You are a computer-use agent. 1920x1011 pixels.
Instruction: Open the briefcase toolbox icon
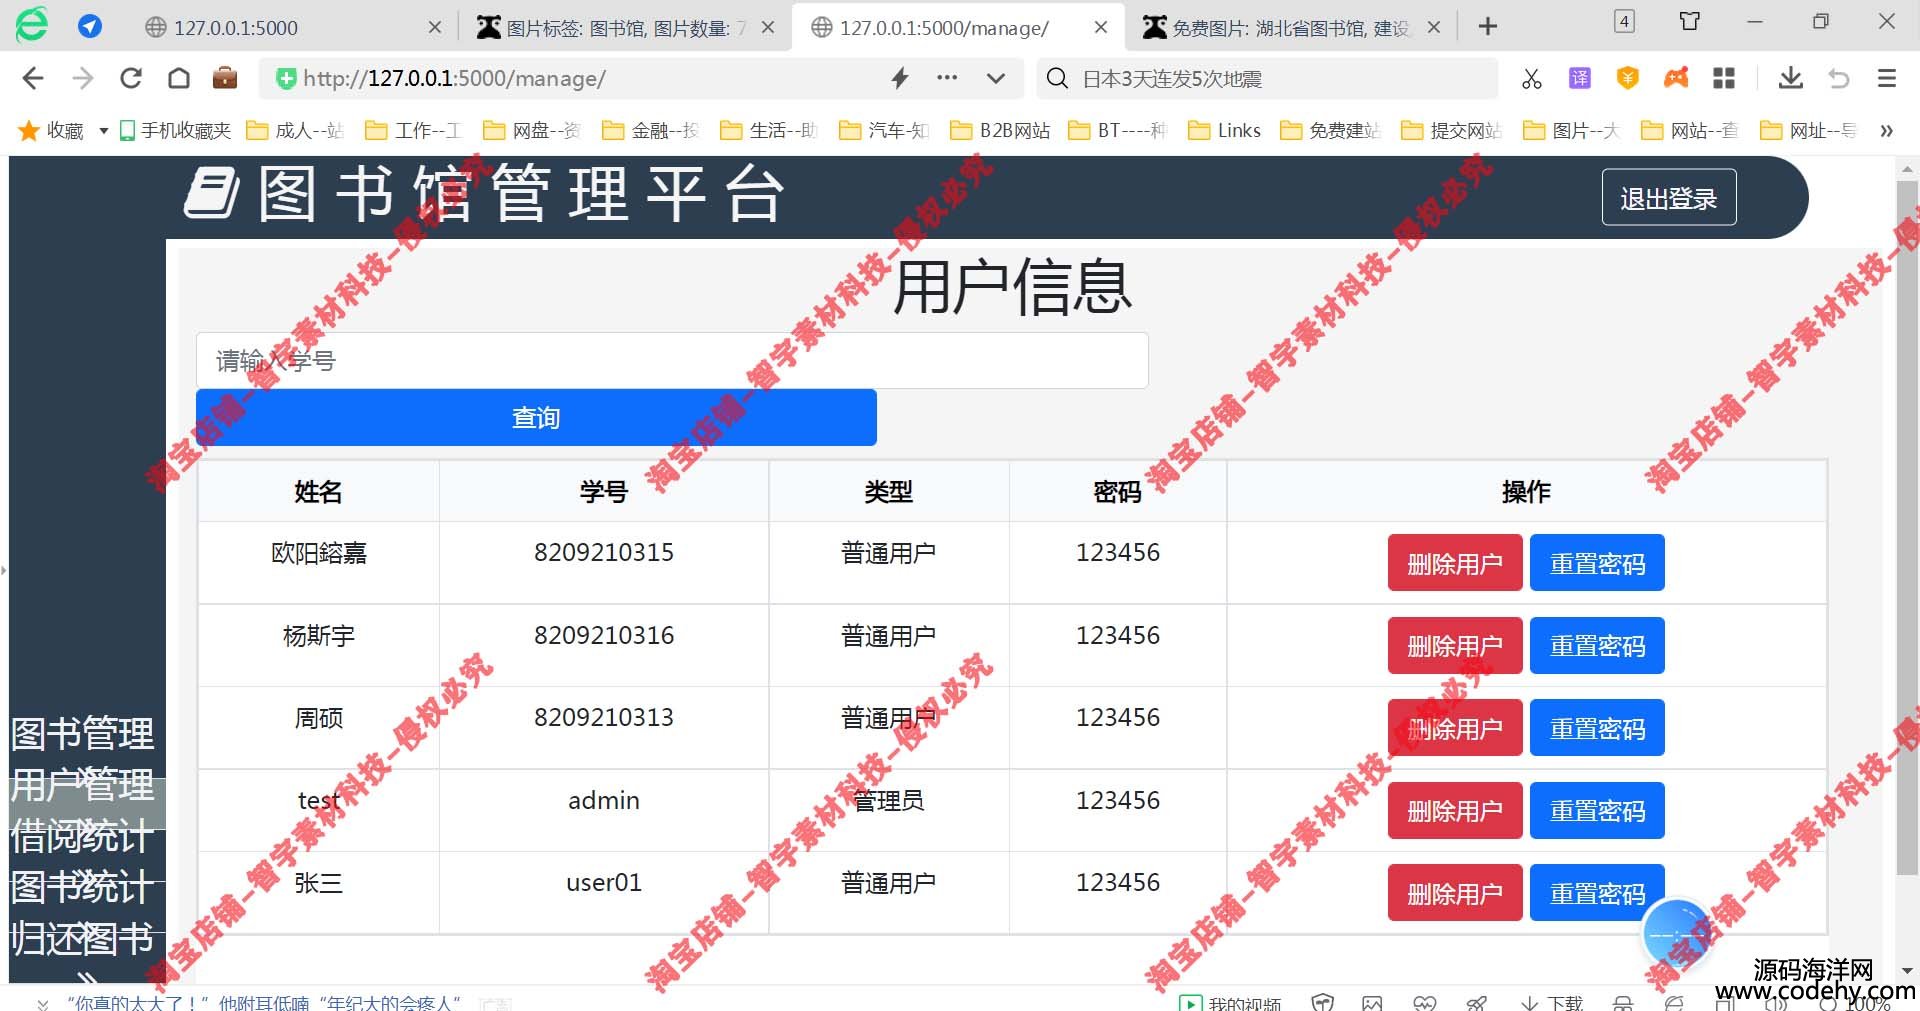click(225, 78)
